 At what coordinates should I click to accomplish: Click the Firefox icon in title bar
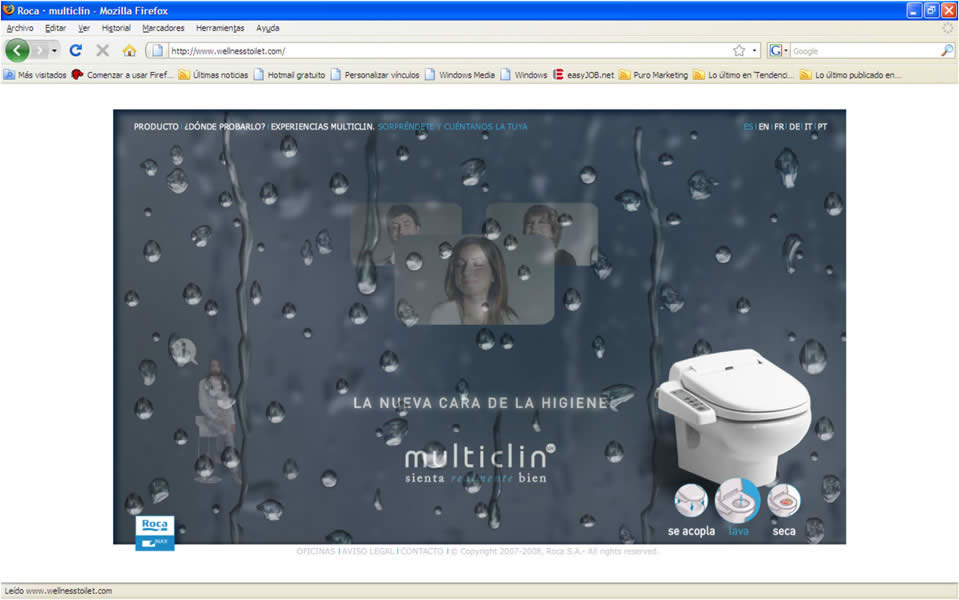click(x=9, y=10)
